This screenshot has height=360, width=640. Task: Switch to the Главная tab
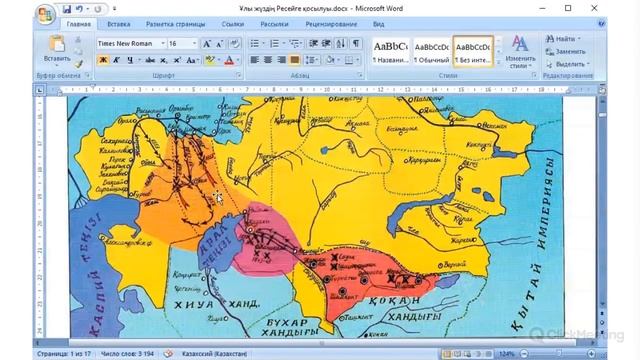[x=79, y=24]
